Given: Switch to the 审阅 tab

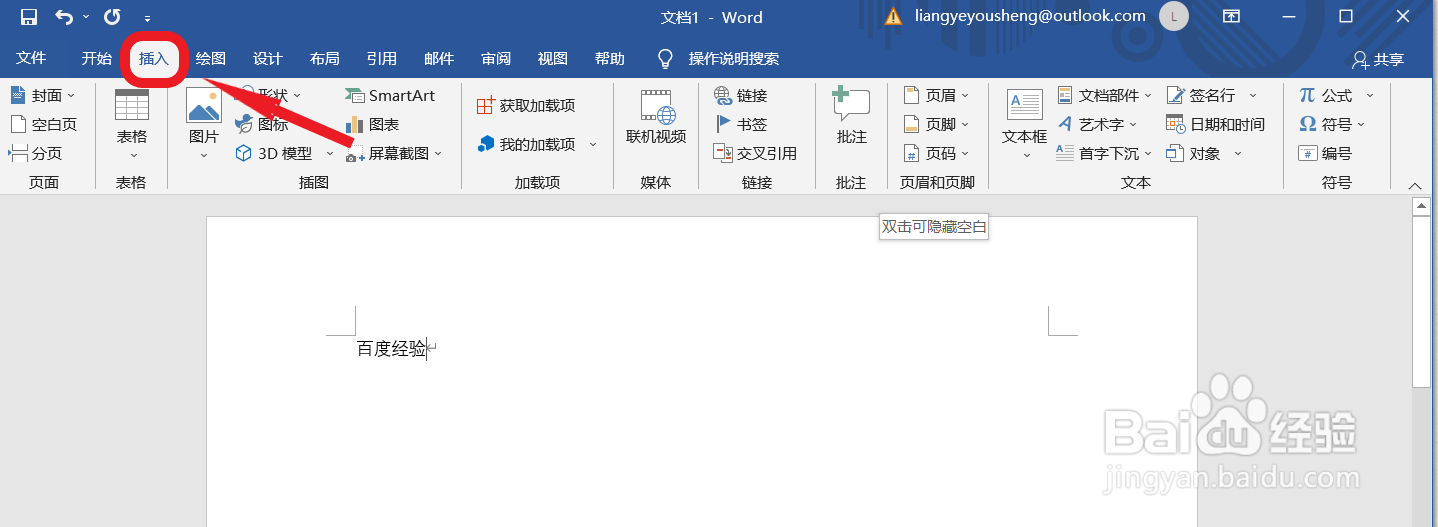Looking at the screenshot, I should (x=496, y=59).
